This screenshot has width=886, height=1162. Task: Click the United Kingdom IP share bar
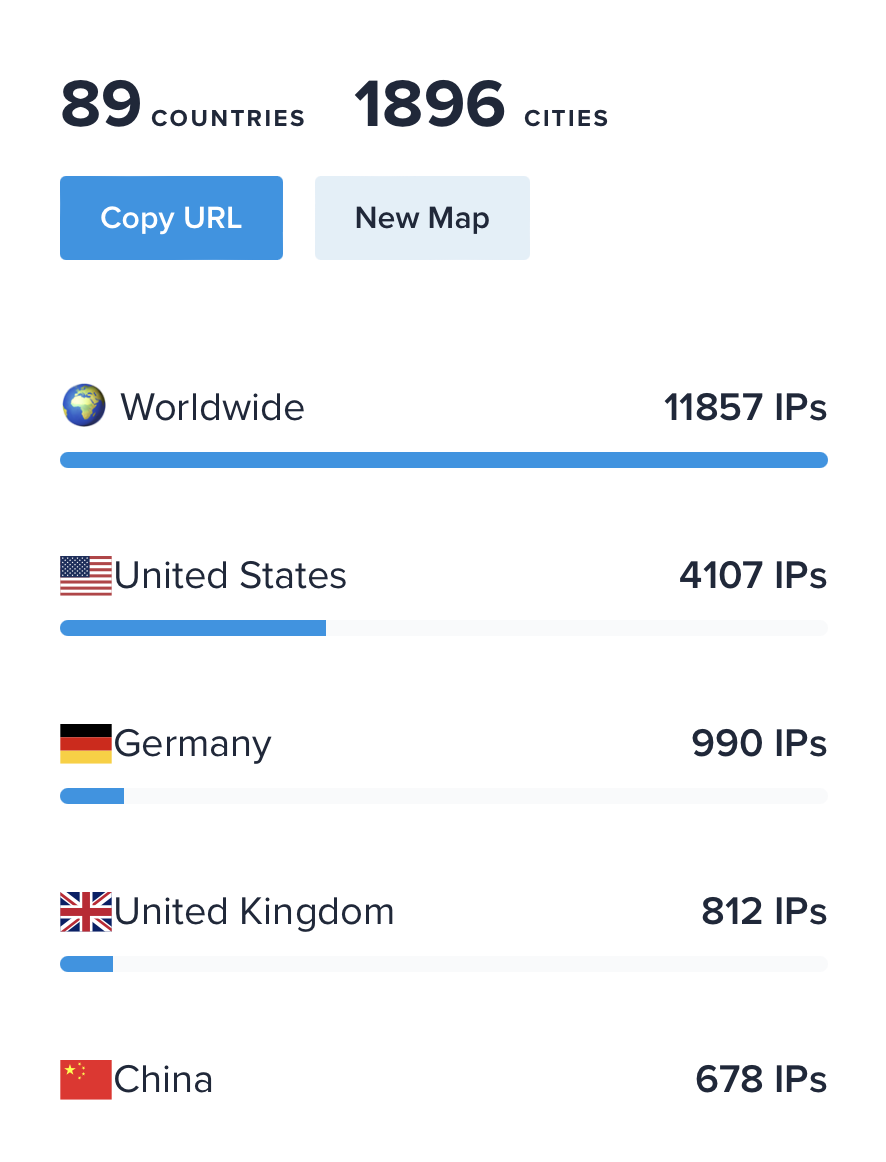443,964
